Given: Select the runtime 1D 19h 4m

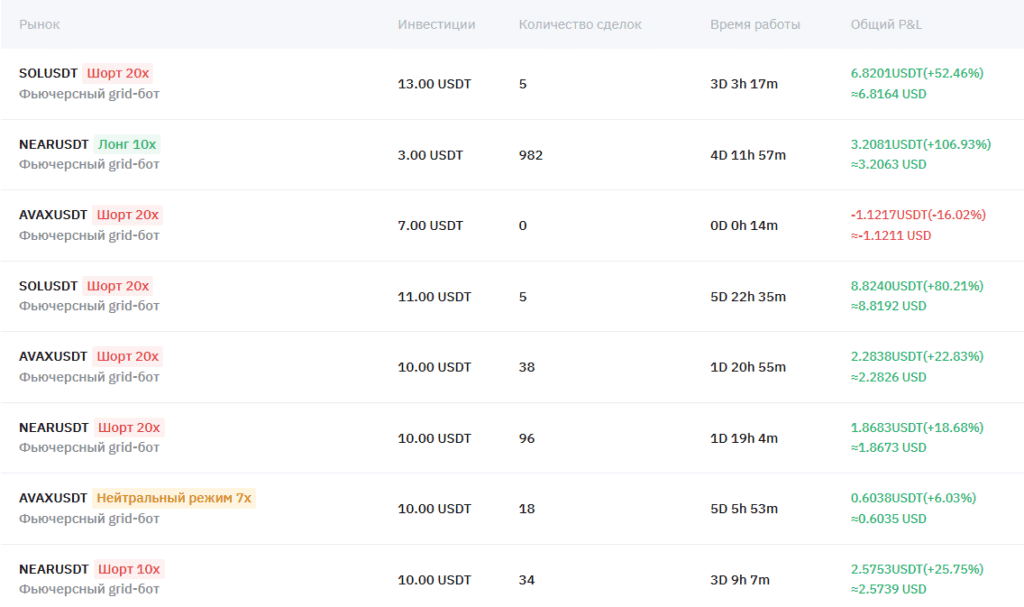Looking at the screenshot, I should (744, 438).
